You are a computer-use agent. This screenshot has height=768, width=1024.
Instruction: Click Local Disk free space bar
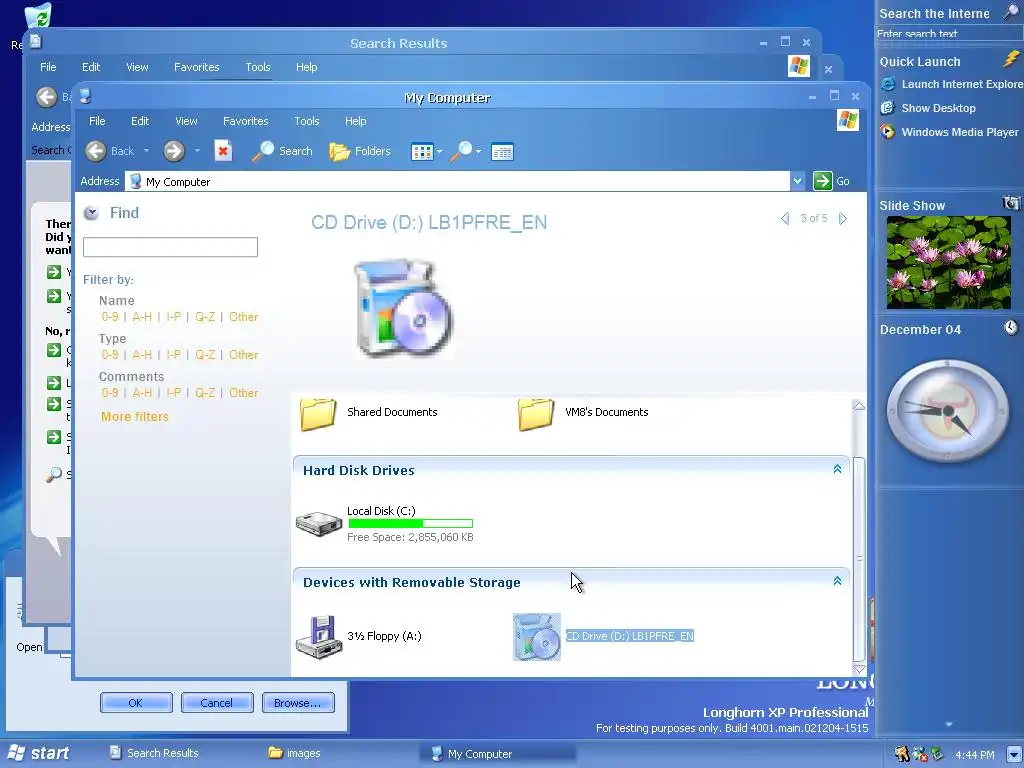[x=411, y=523]
